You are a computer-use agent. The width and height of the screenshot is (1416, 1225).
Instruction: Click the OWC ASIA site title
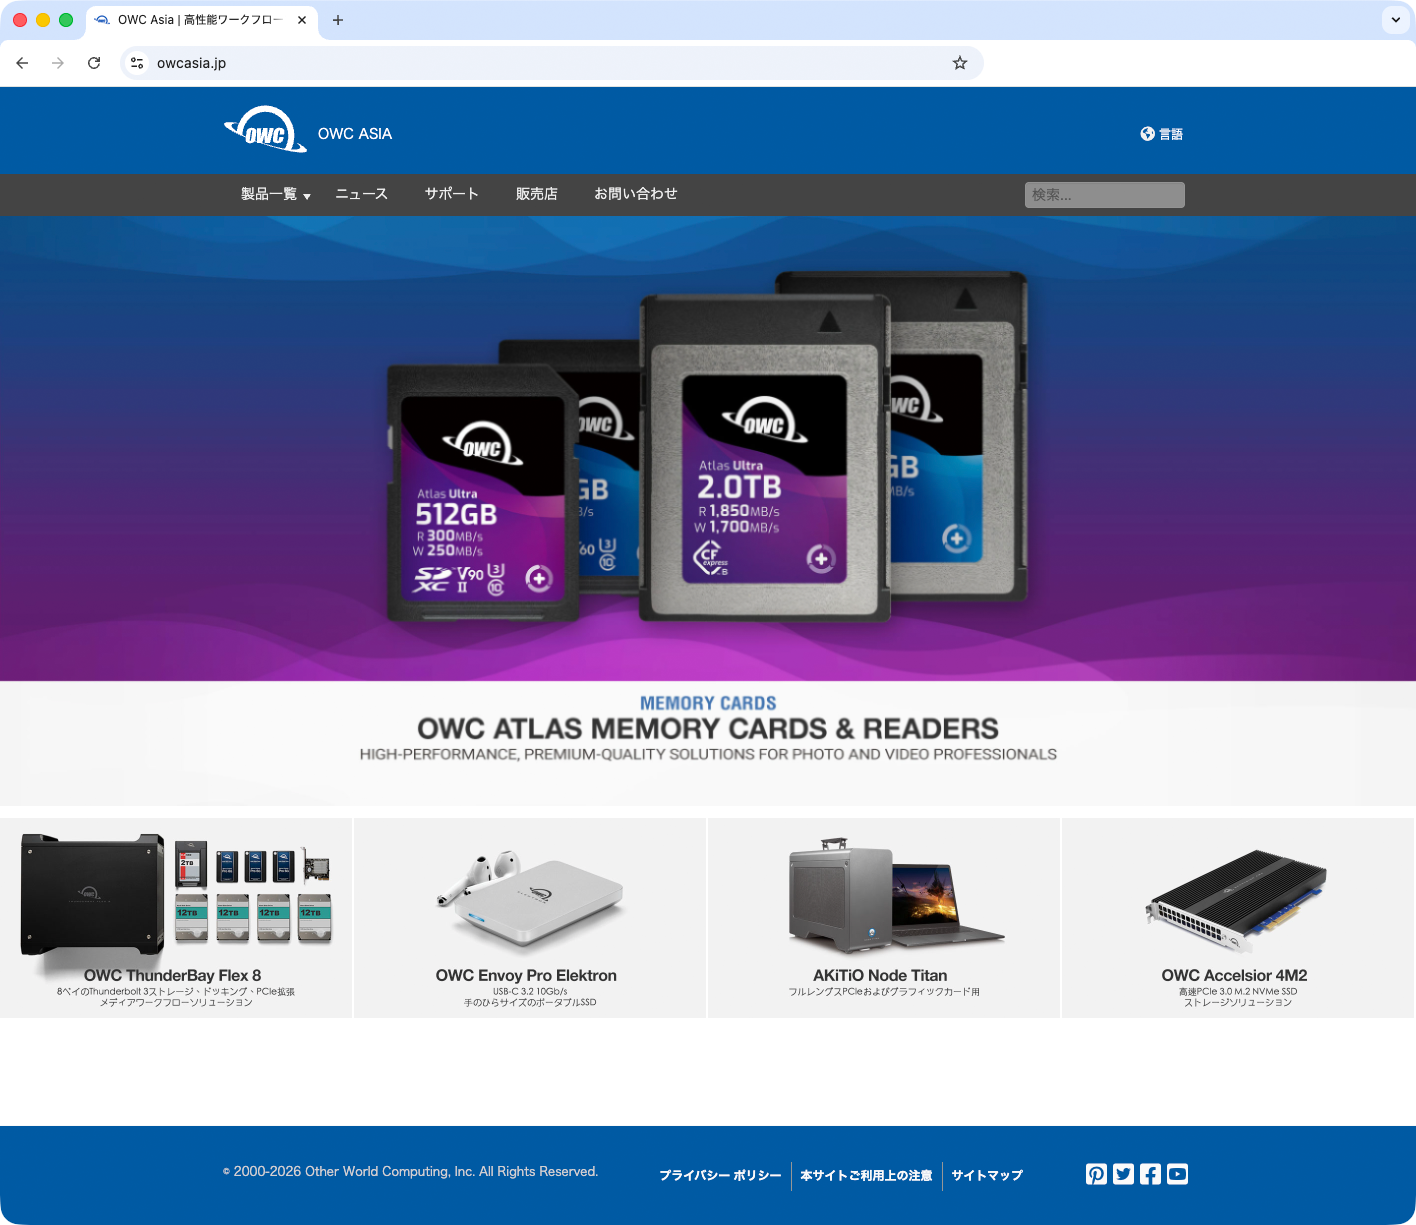point(355,134)
